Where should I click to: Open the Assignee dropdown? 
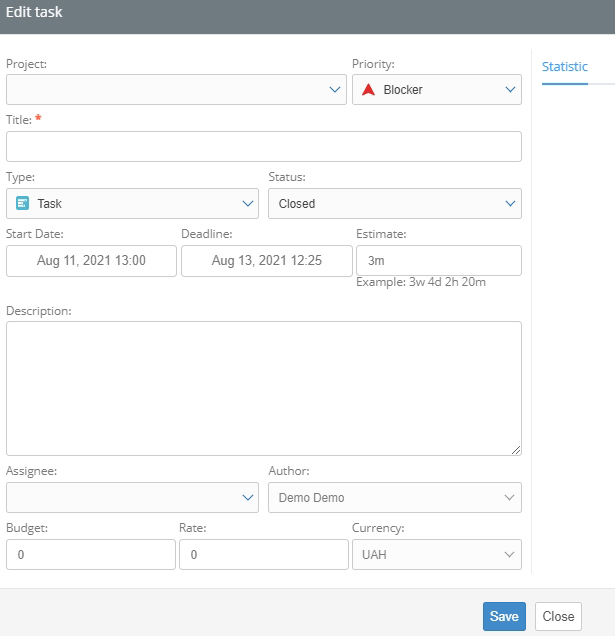(x=132, y=497)
